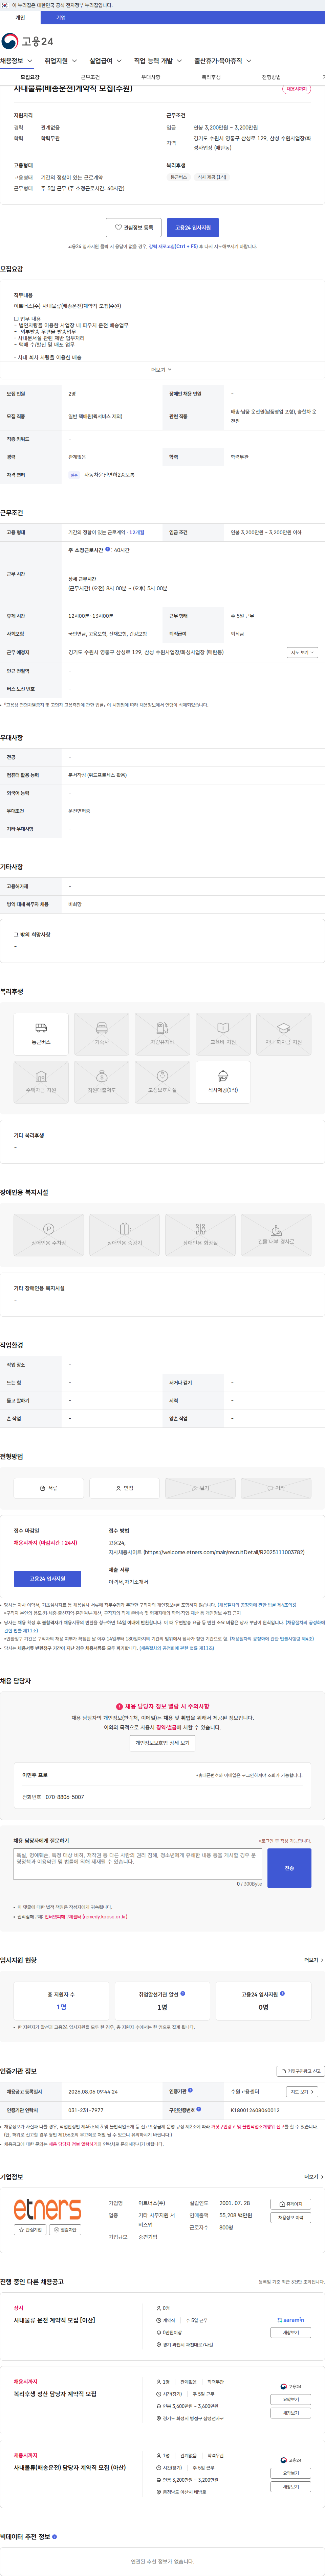The height and width of the screenshot is (2576, 325).
Task: Send the question with 전송 button
Action: point(289,1868)
